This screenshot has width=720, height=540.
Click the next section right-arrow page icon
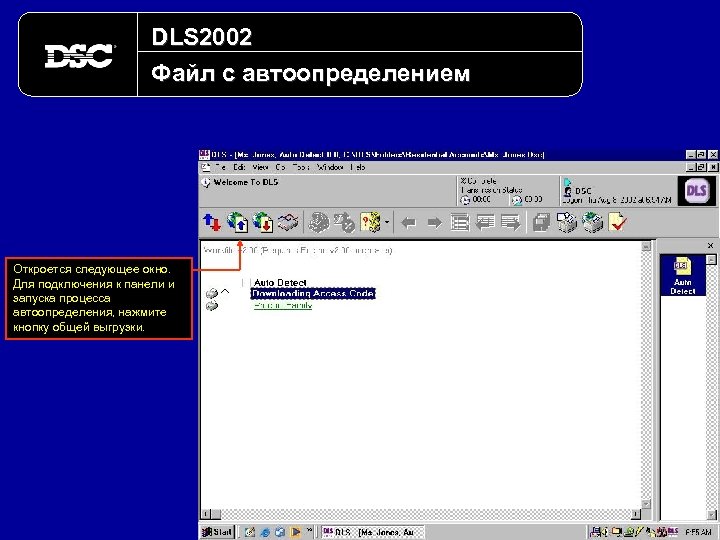[511, 223]
